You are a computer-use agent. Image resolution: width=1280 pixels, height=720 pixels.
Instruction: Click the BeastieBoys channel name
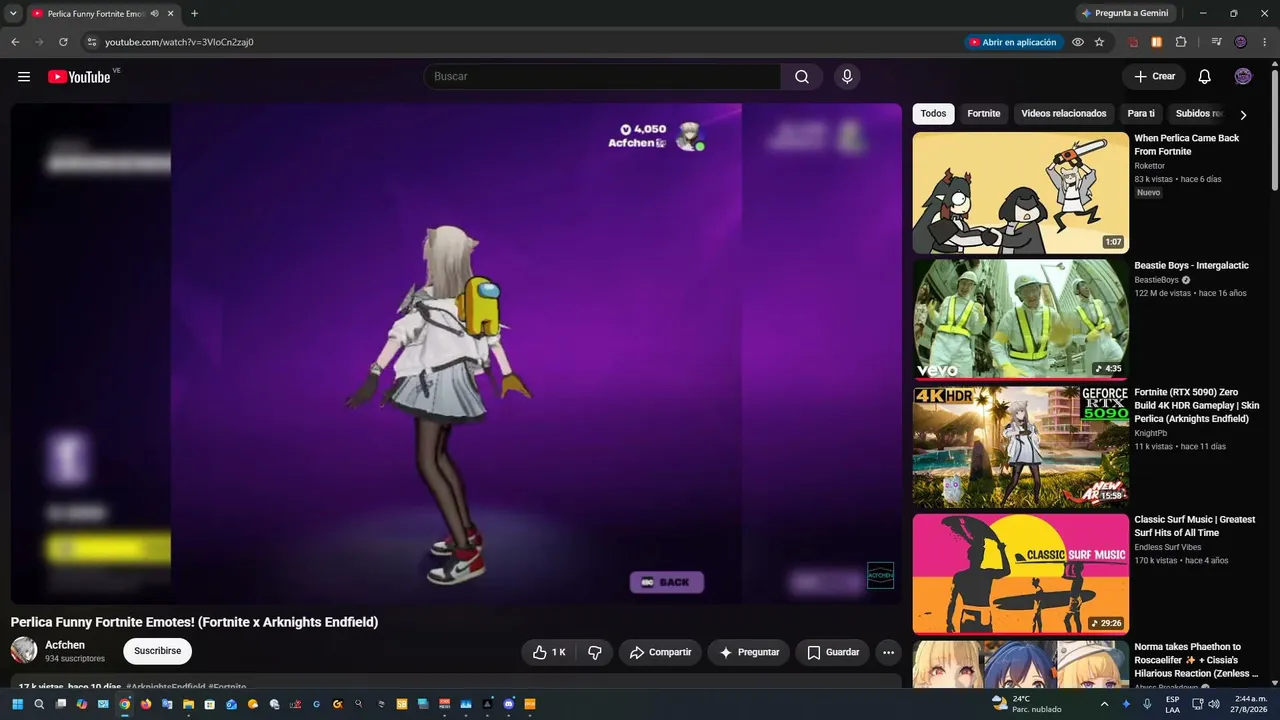tap(1157, 280)
